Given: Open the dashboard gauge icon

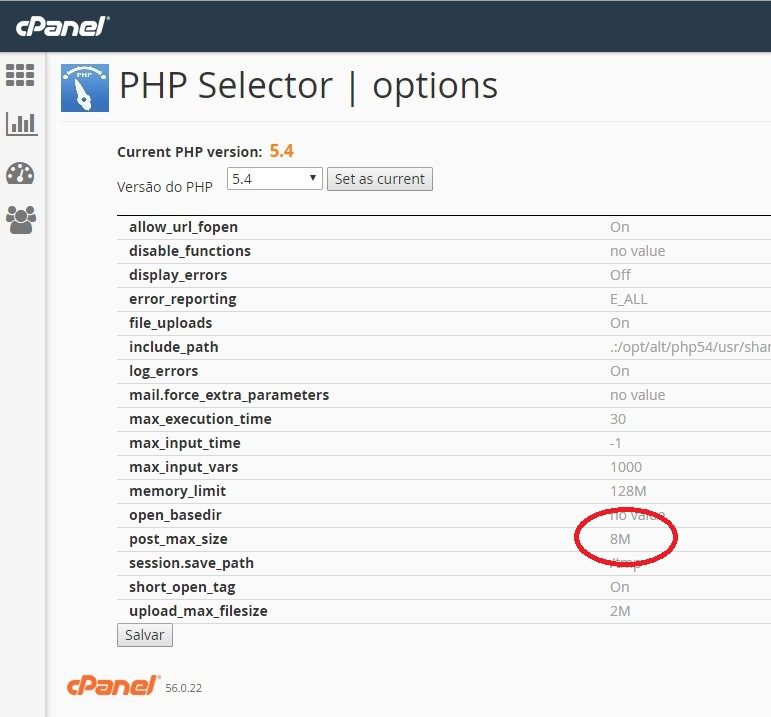Looking at the screenshot, I should click(x=20, y=174).
